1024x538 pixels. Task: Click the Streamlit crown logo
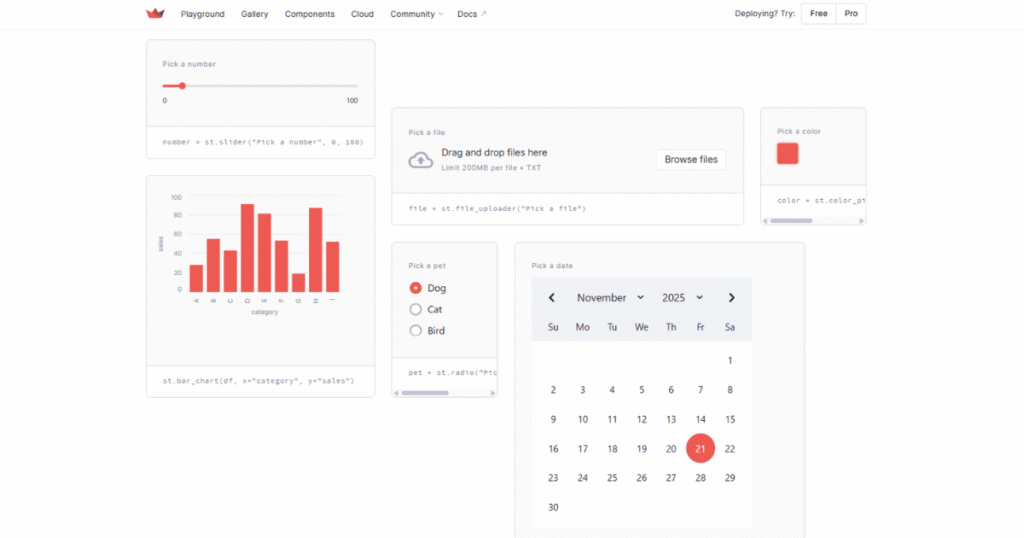coord(155,14)
